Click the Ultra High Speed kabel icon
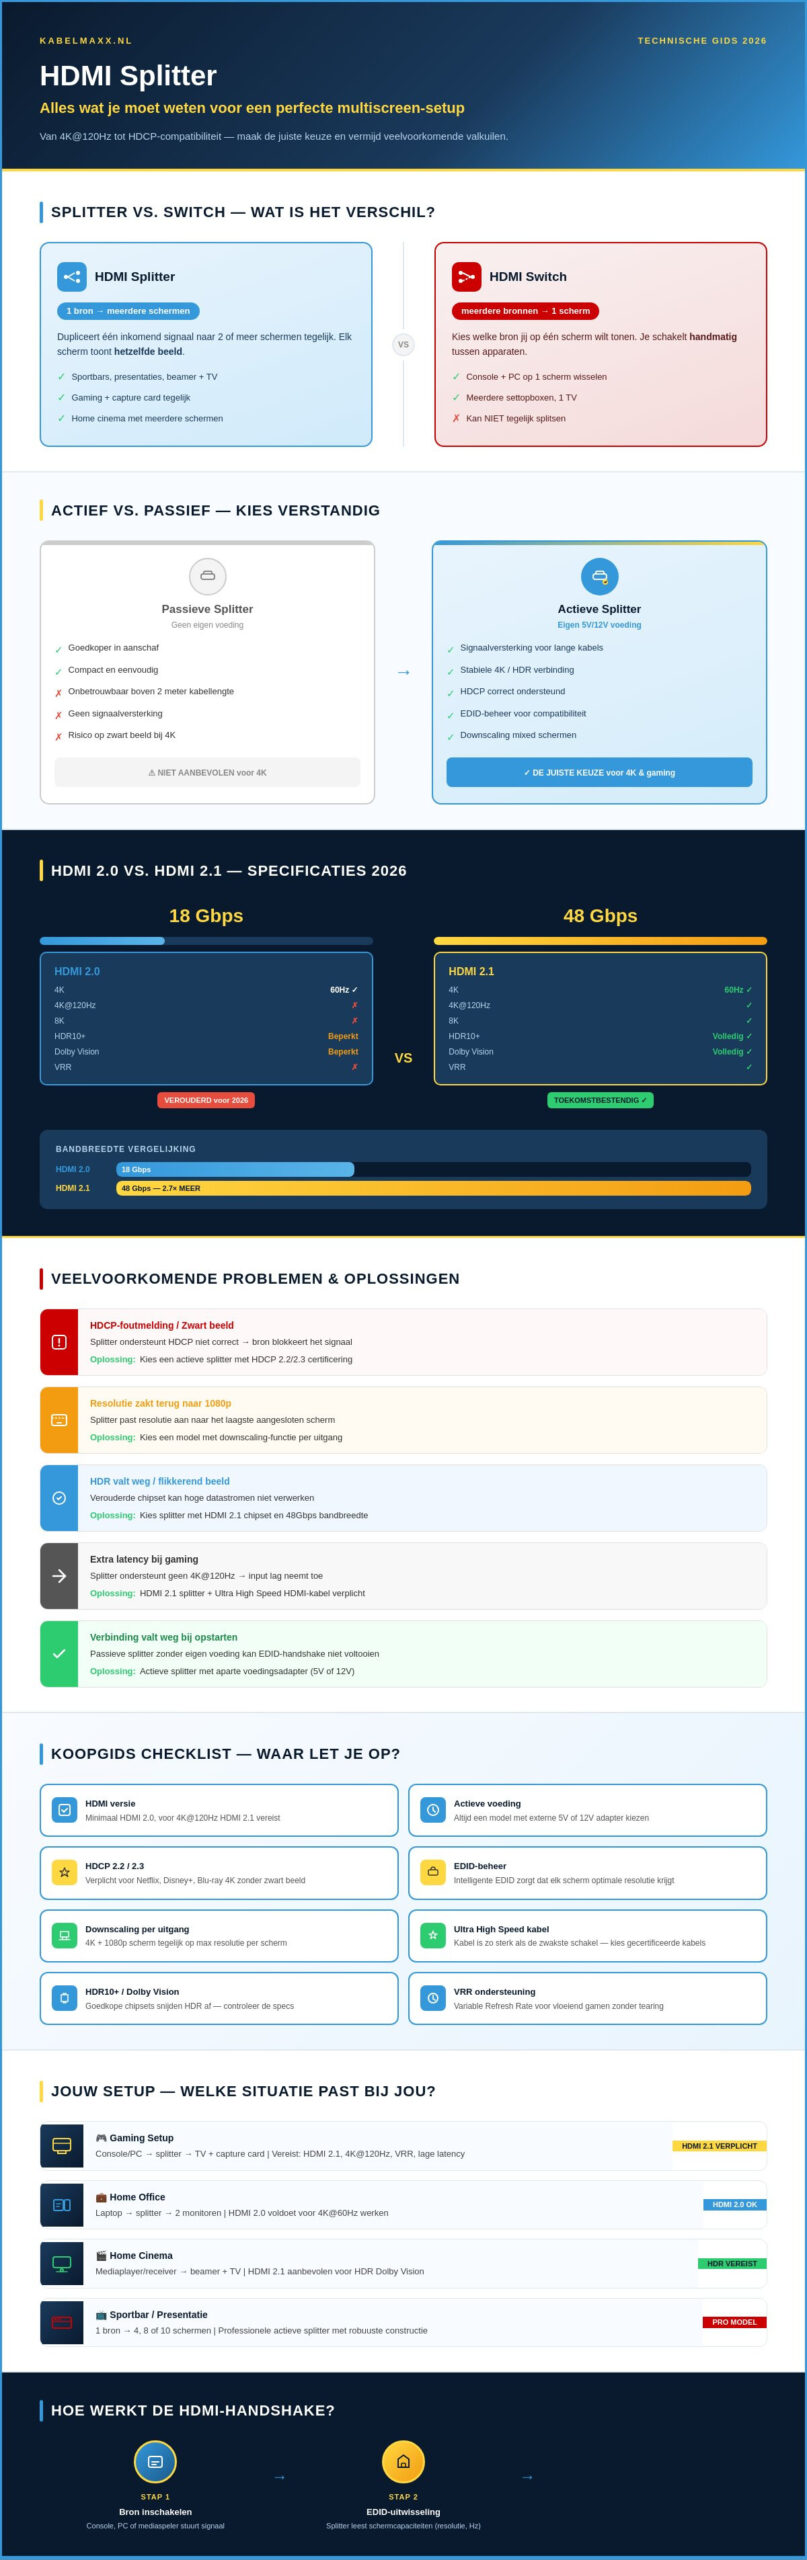Viewport: 807px width, 2560px height. point(433,1935)
